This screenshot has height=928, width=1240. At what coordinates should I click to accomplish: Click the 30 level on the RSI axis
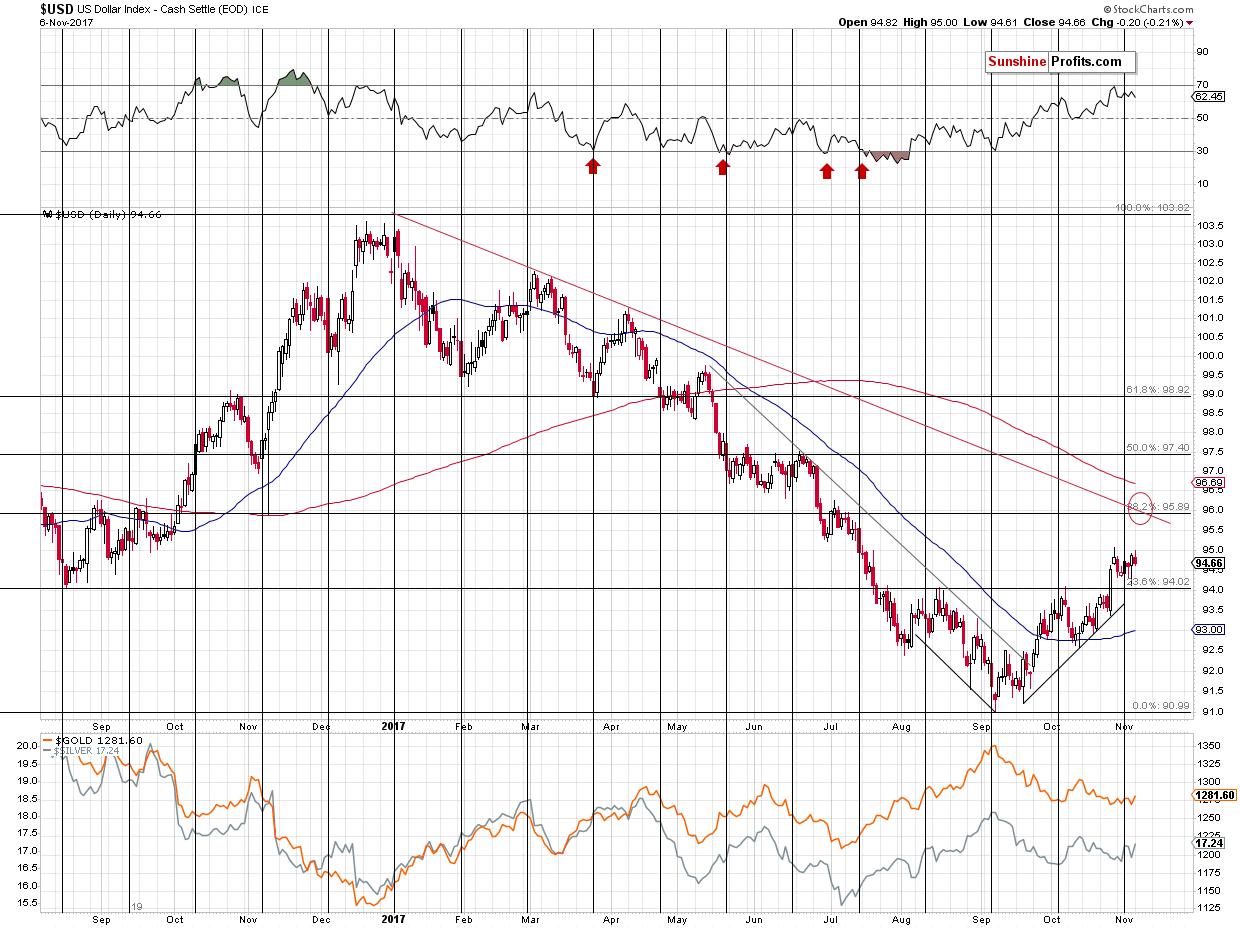(1203, 151)
